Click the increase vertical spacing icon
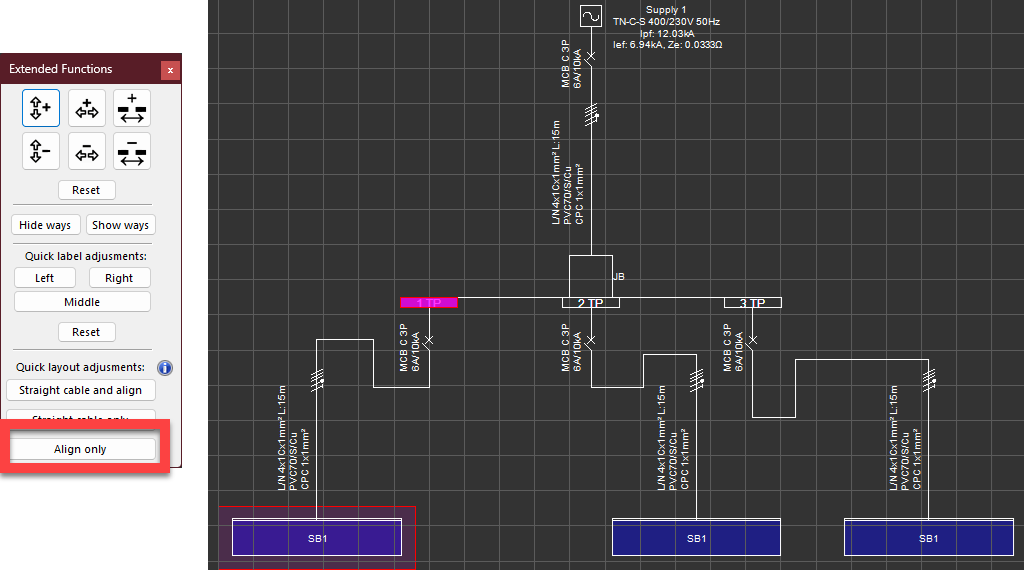Screen dimensions: 1024x570 [x=41, y=108]
